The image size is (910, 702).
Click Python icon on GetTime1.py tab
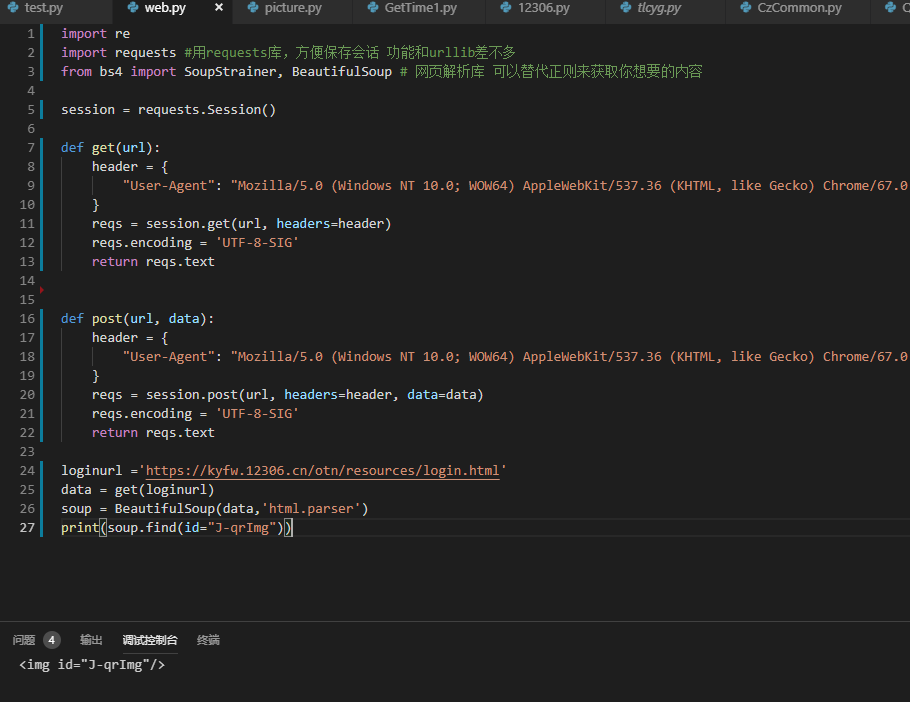tap(373, 8)
